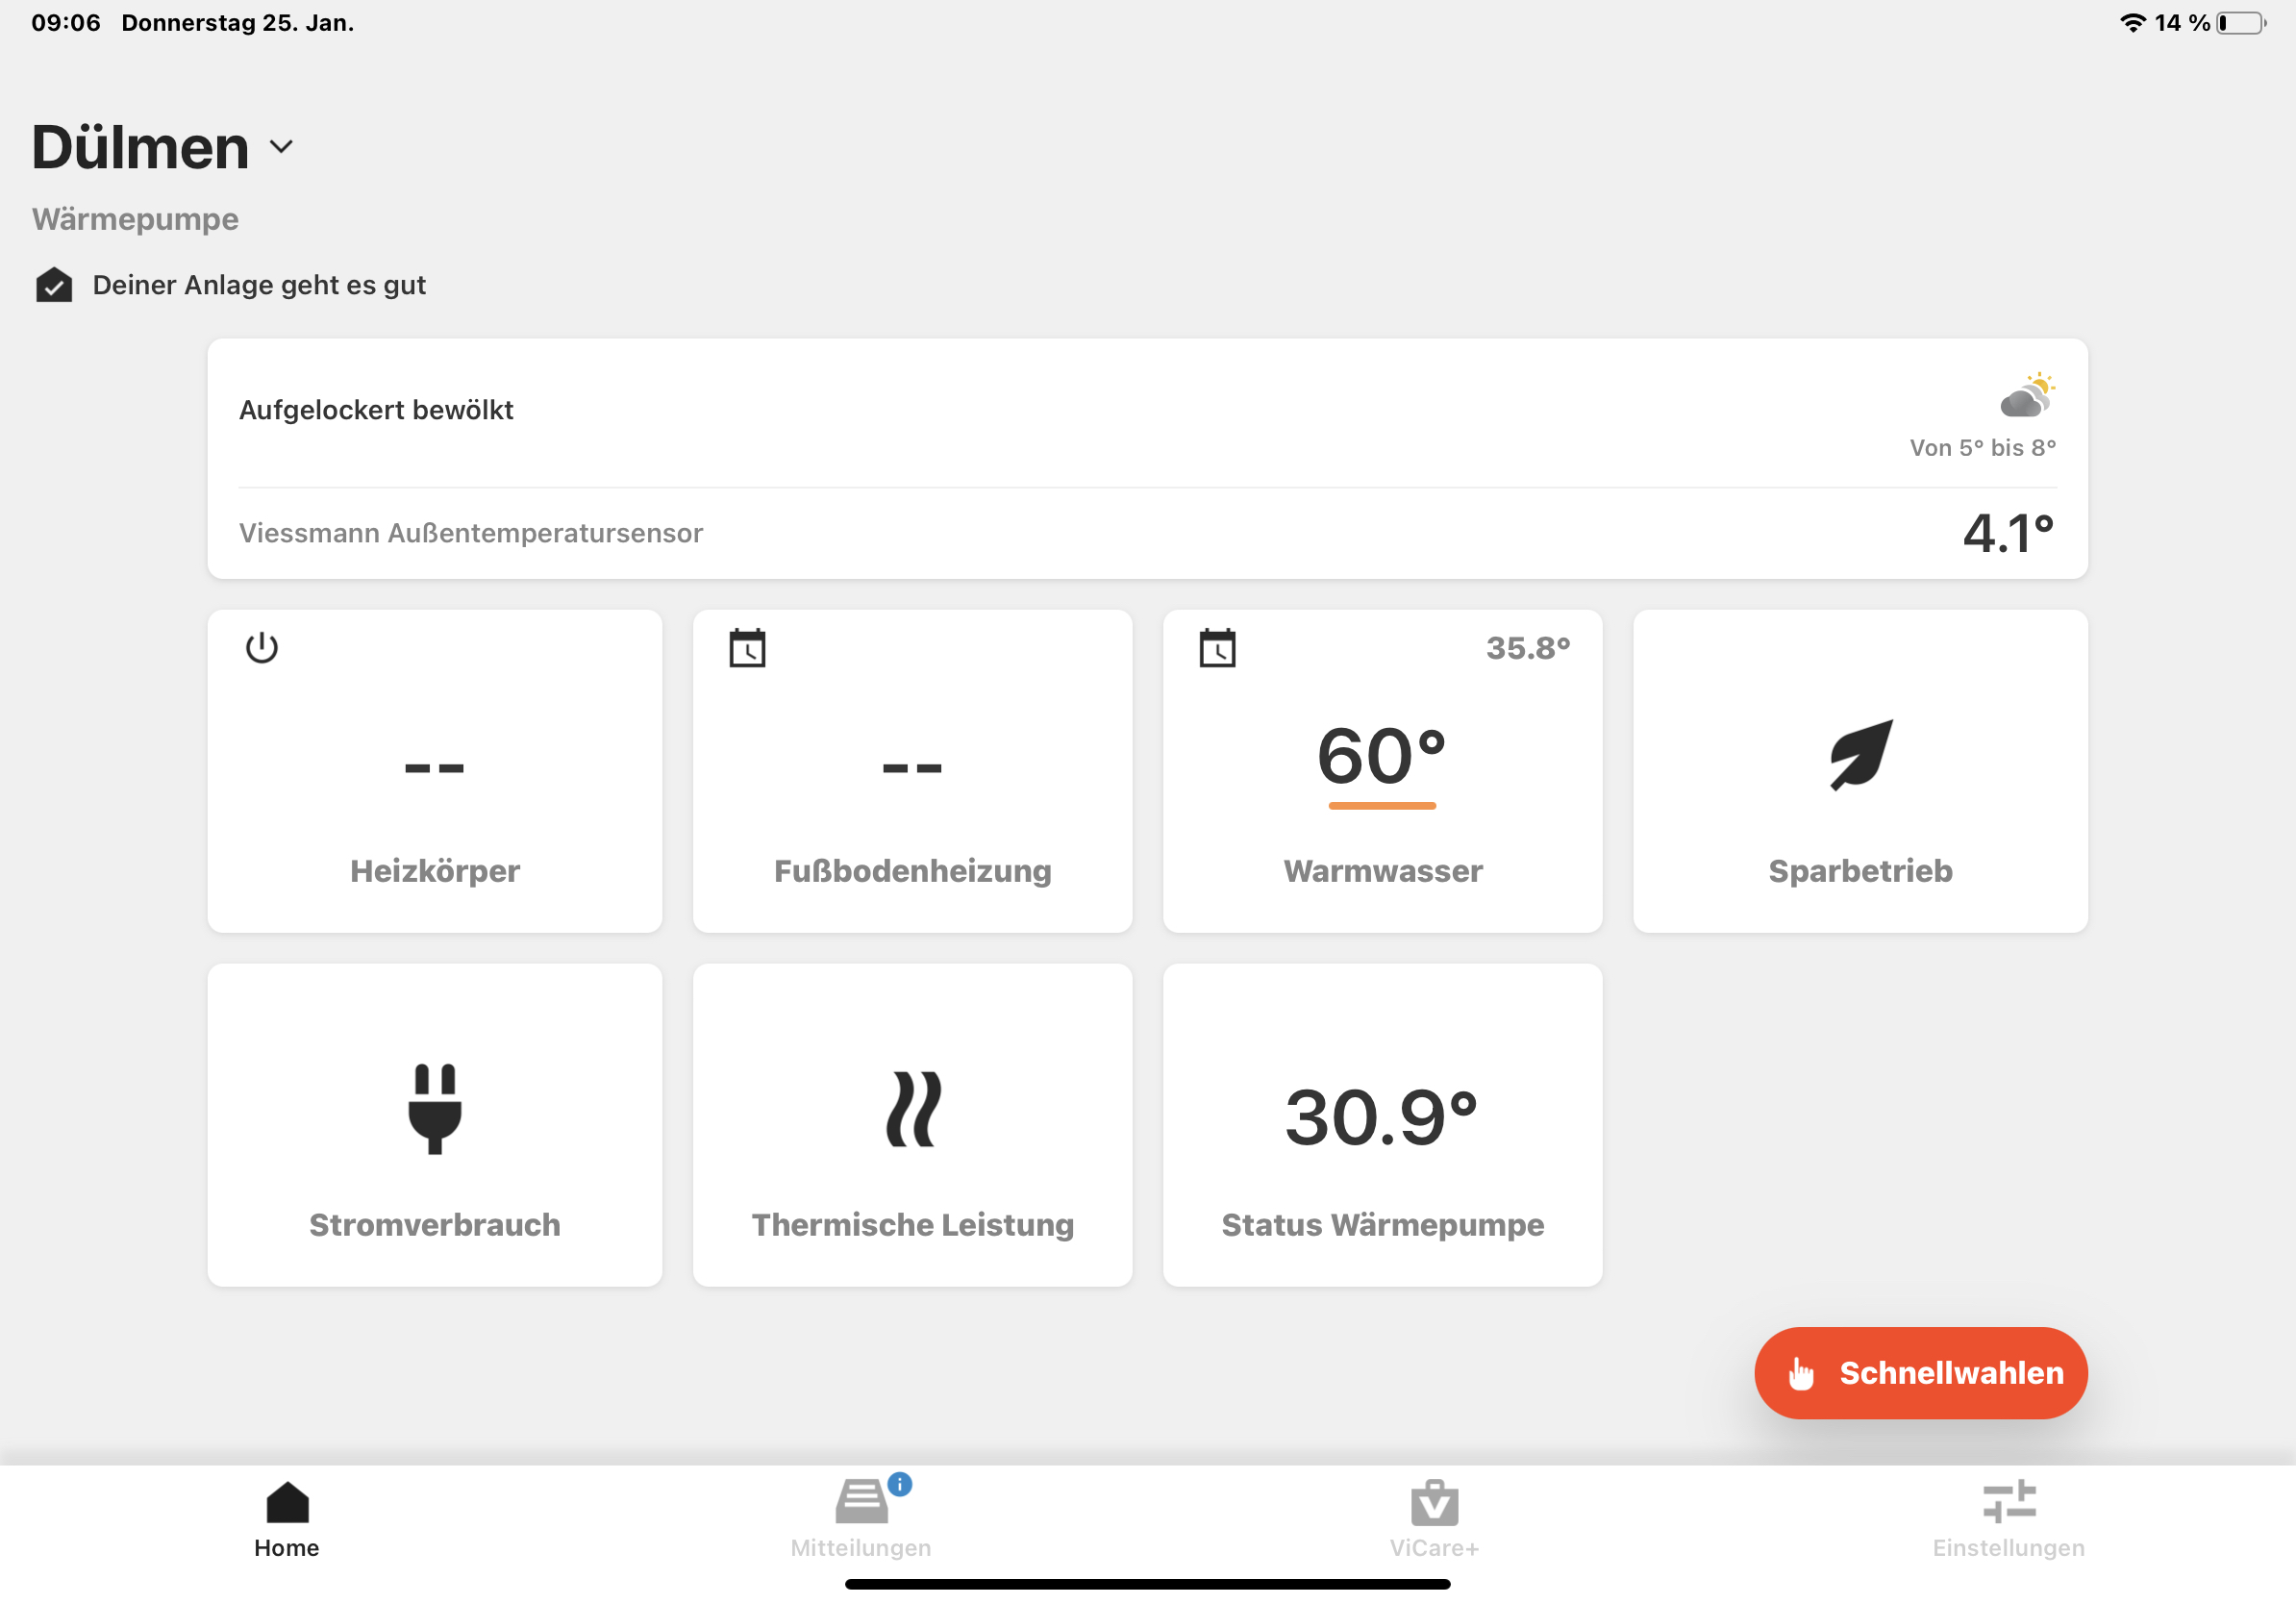
Task: Expand the Dülmen location dropdown chevron
Action: (x=281, y=147)
